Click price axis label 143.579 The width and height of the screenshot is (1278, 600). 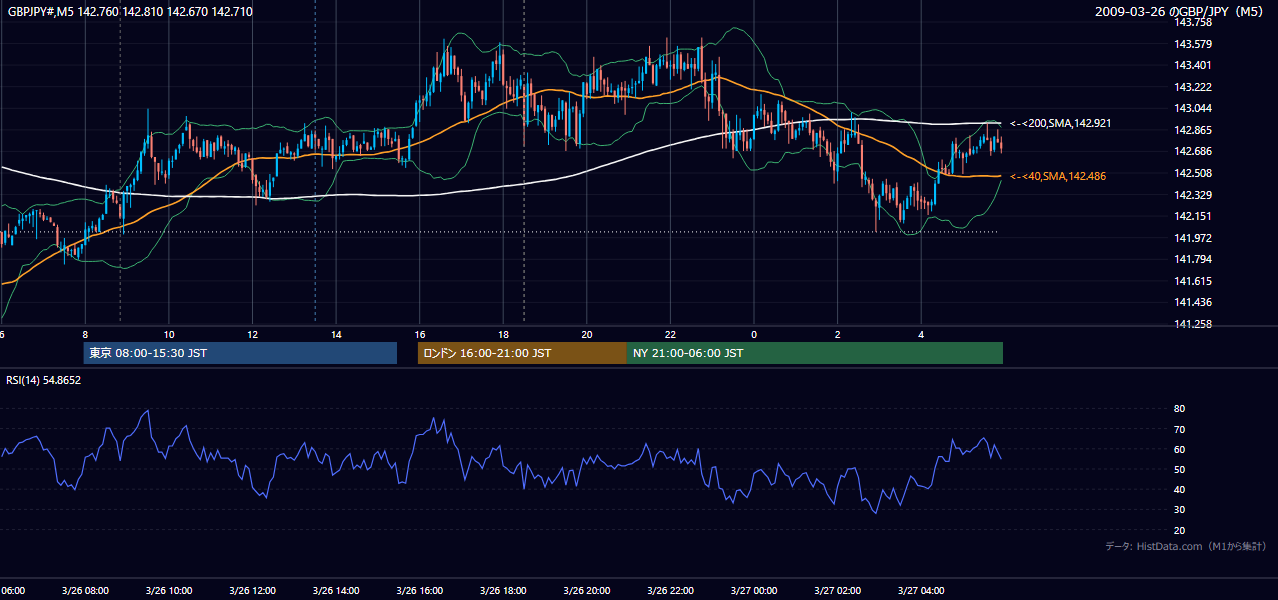(x=1192, y=44)
